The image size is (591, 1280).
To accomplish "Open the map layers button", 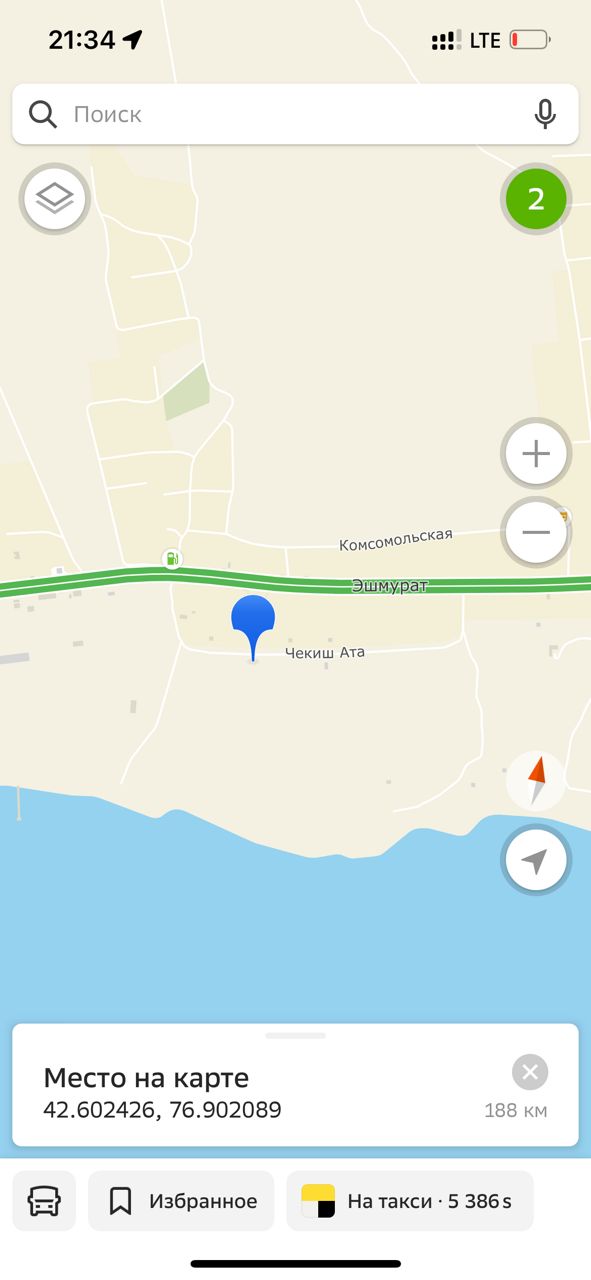I will click(x=55, y=198).
